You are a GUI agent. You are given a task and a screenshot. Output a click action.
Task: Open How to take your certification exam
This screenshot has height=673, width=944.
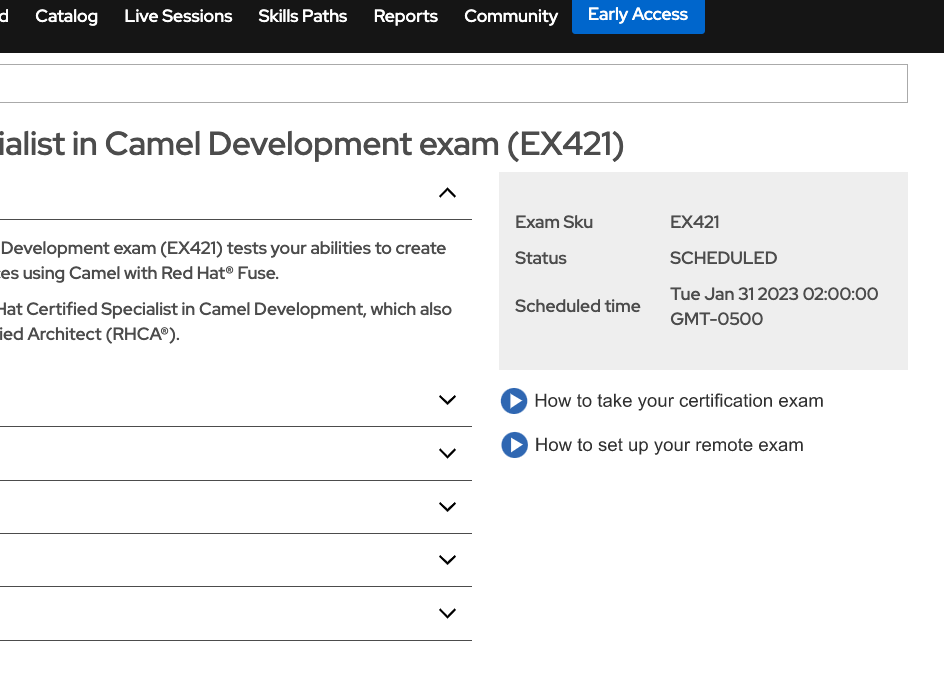[x=678, y=401]
